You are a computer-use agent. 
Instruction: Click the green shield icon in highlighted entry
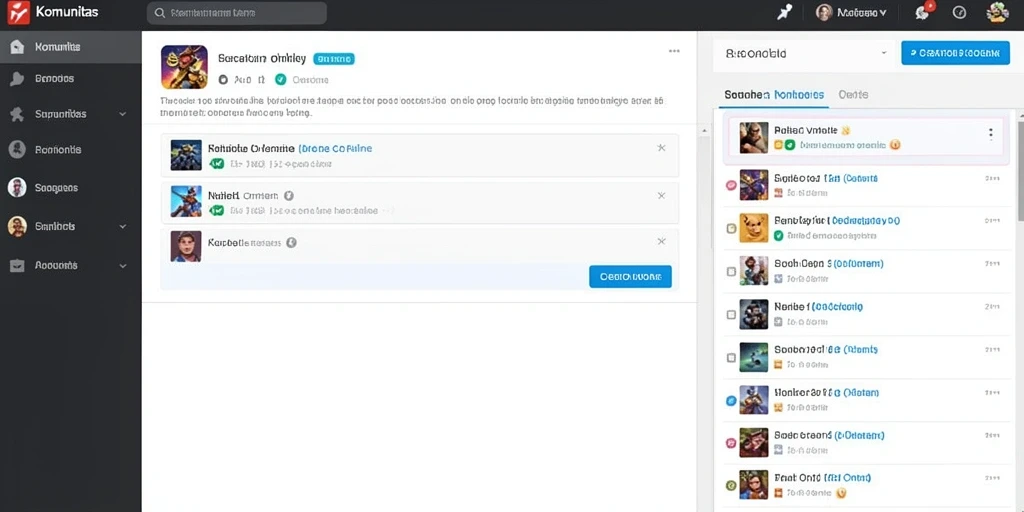(790, 145)
